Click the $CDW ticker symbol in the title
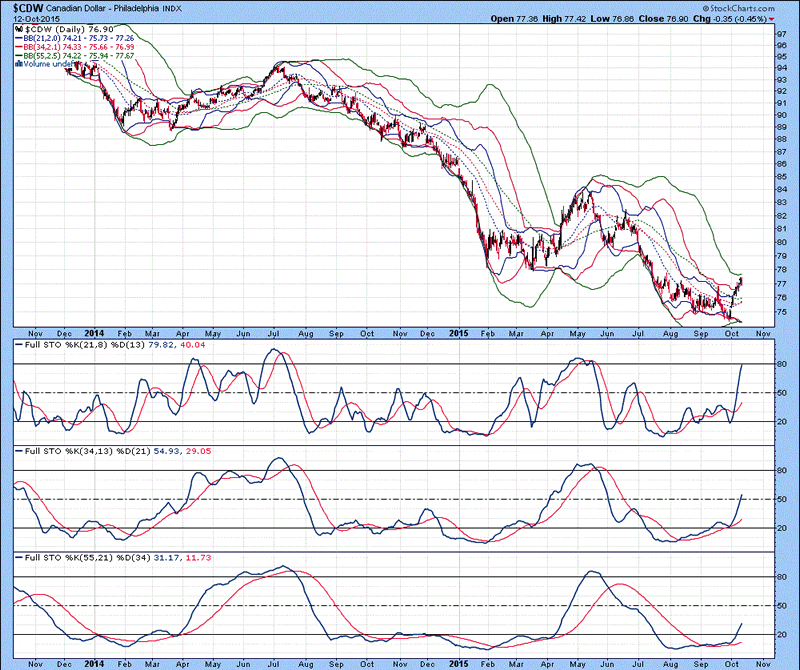 point(24,7)
